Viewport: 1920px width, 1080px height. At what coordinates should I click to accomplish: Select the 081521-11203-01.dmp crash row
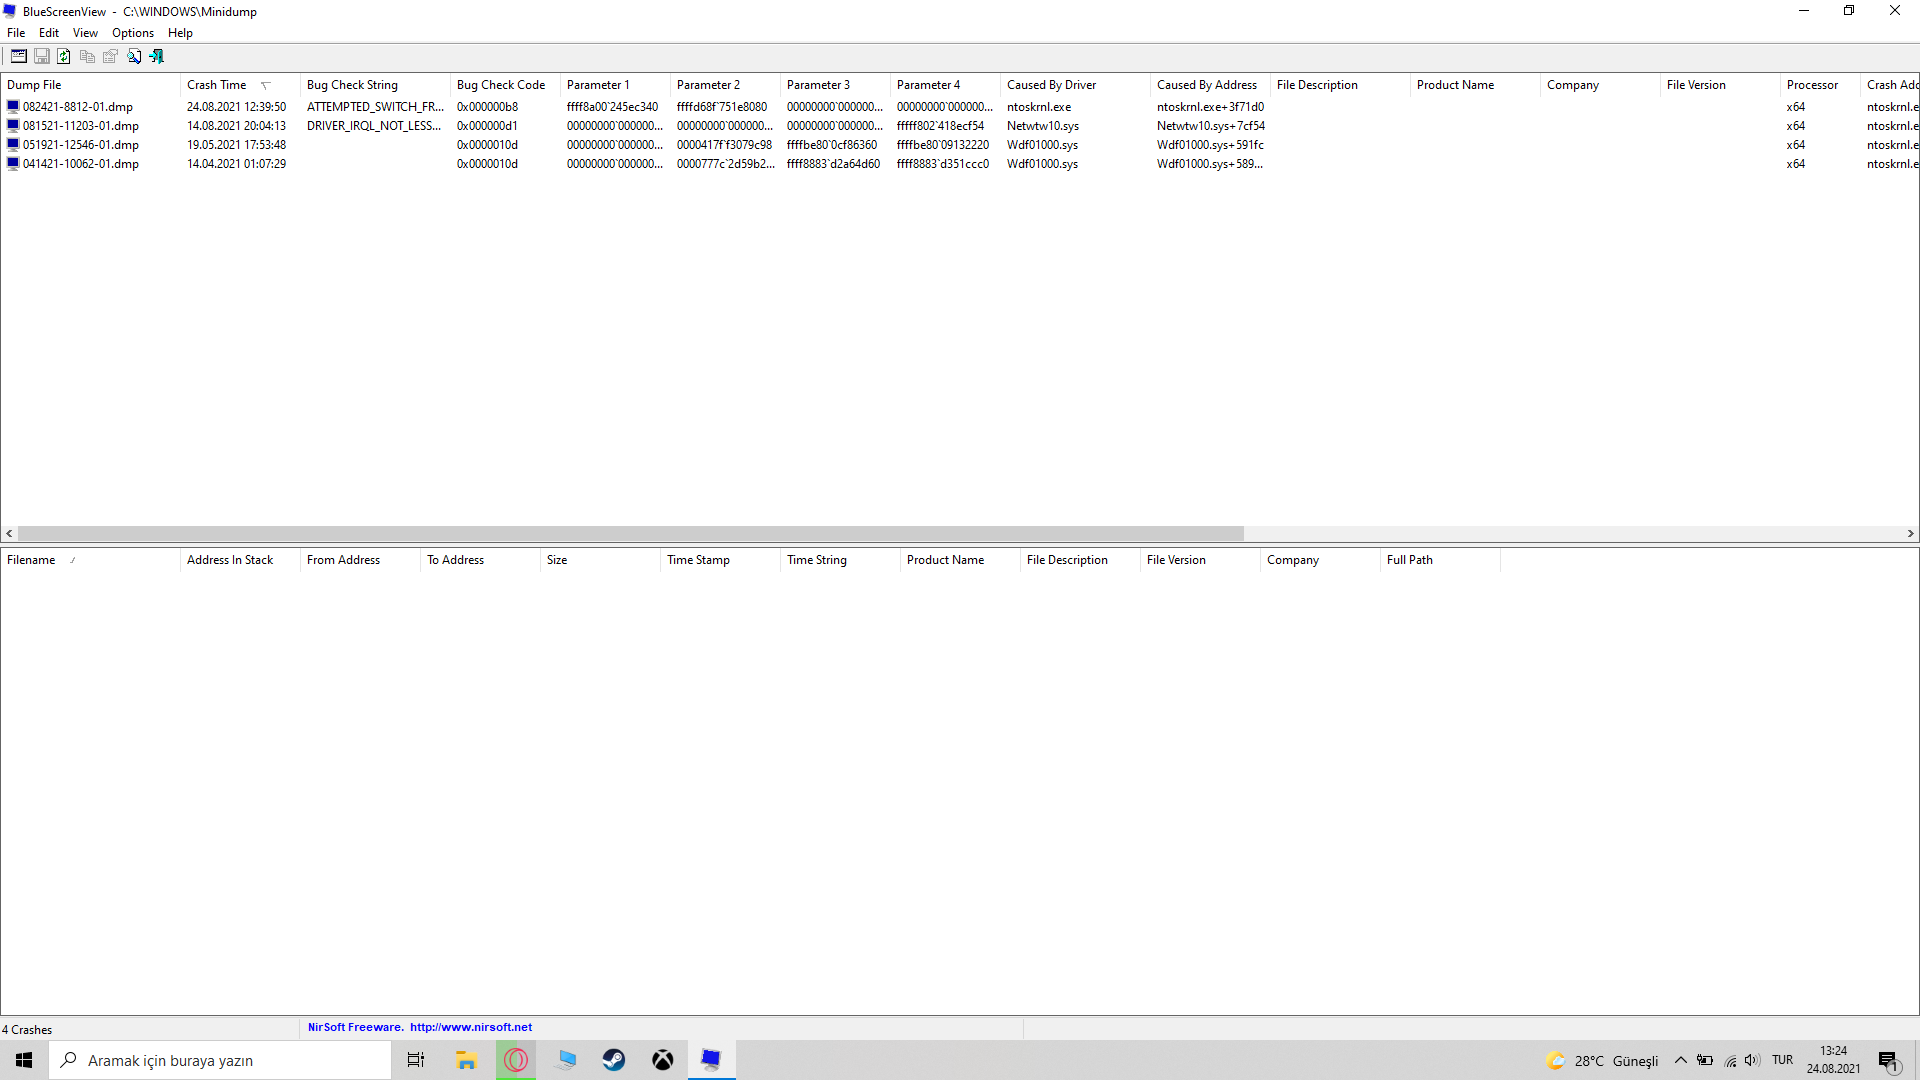(x=81, y=126)
